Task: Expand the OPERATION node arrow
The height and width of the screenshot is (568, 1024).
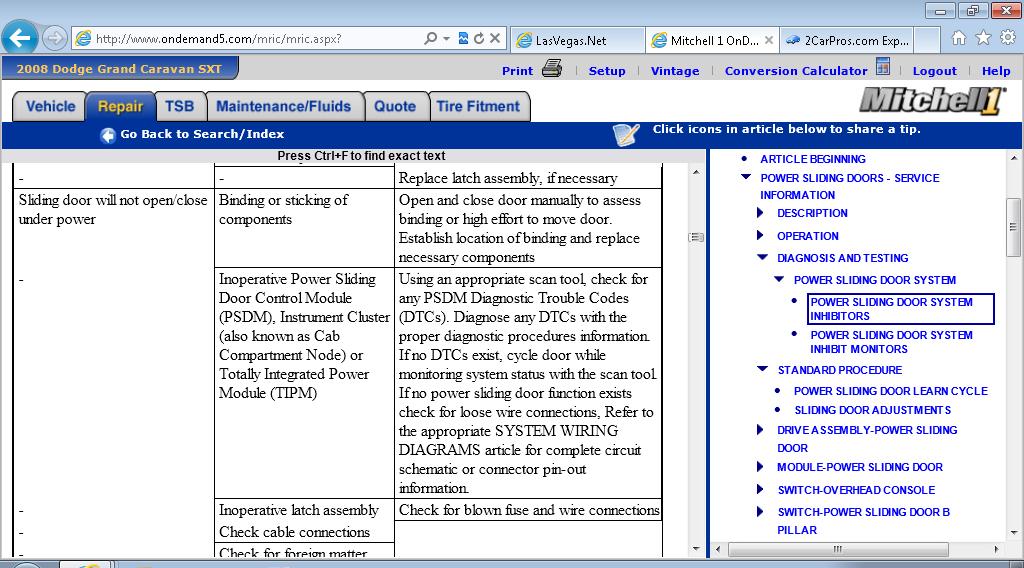Action: pos(760,235)
